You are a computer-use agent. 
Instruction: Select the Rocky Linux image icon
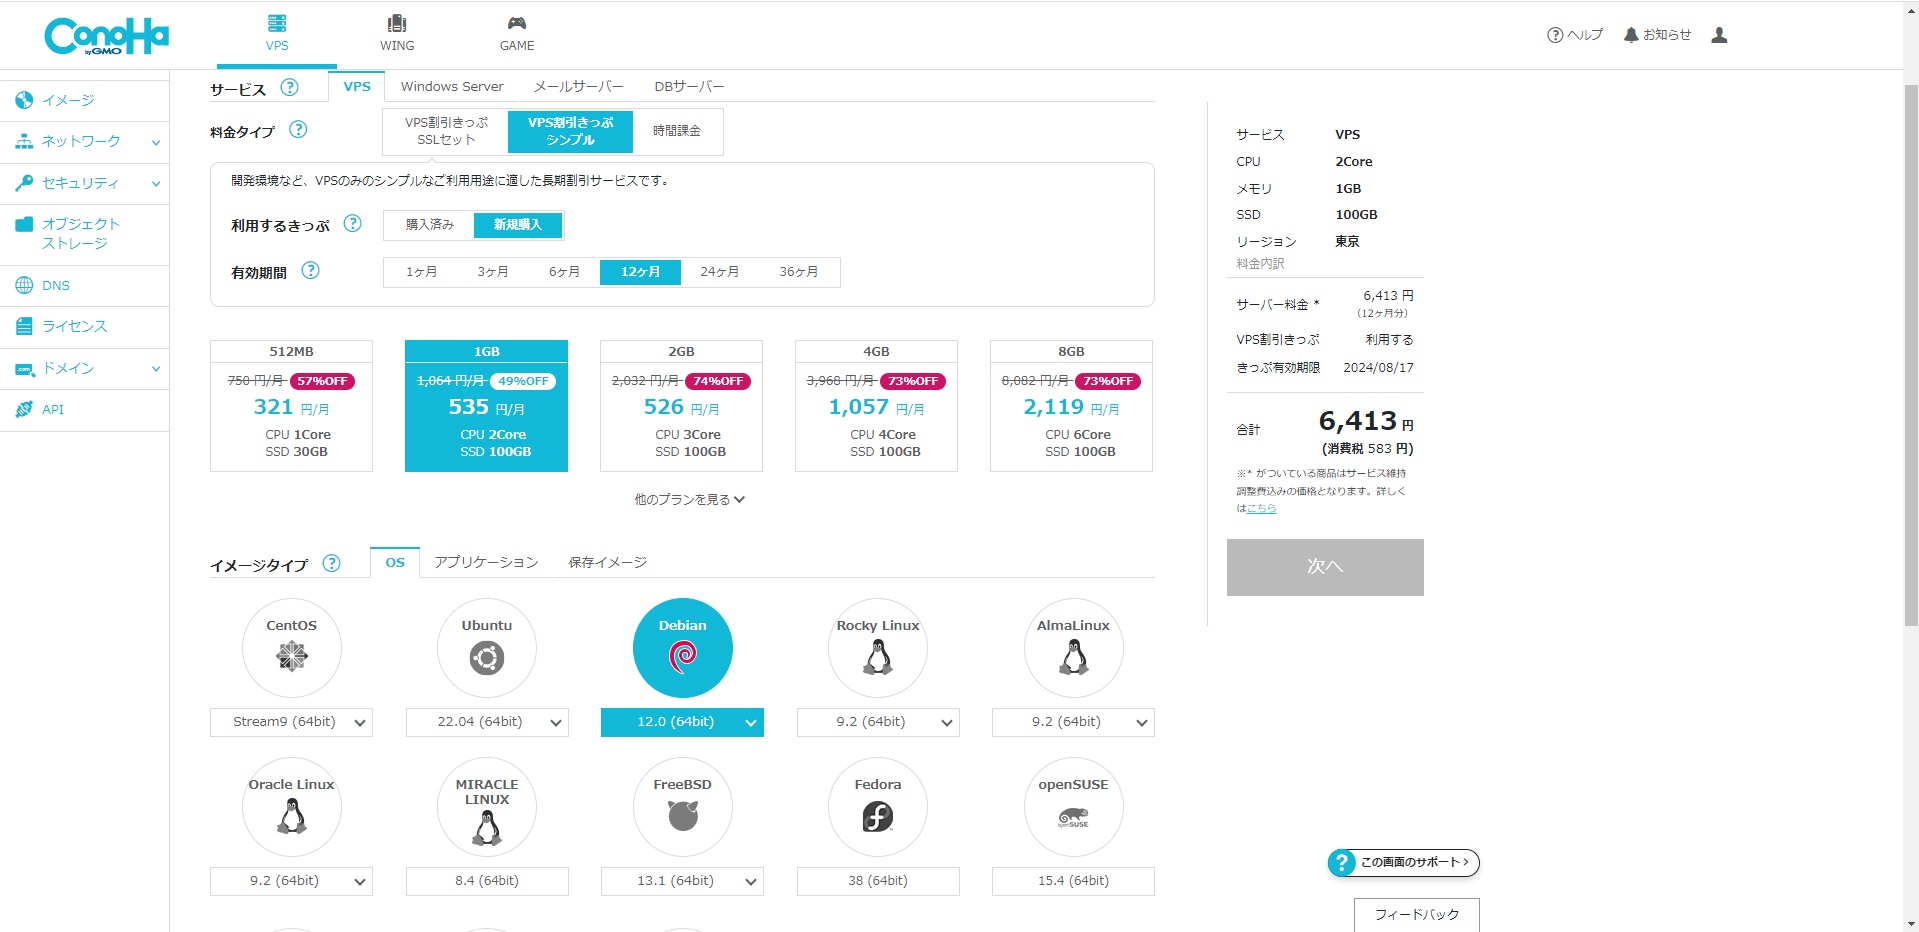(x=878, y=648)
